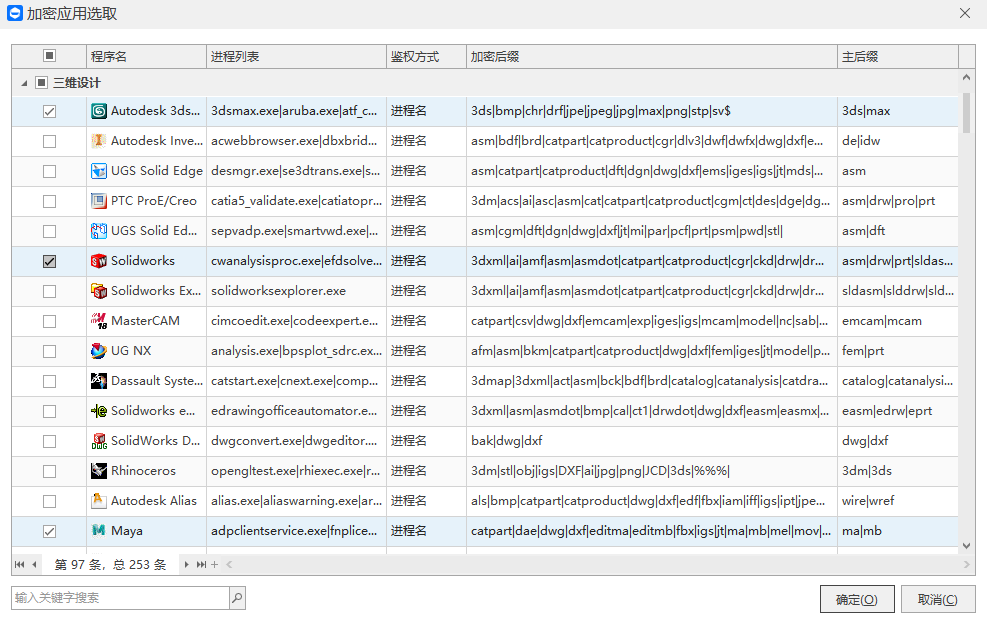
Task: Click the 取消(C) button
Action: (x=938, y=600)
